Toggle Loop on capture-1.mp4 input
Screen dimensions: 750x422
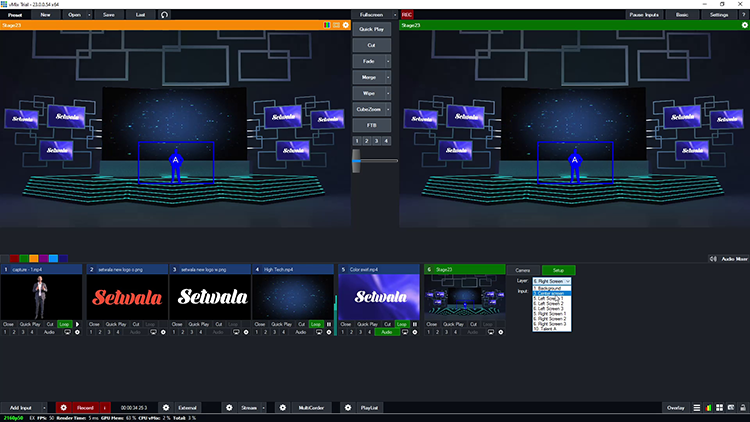(64, 324)
